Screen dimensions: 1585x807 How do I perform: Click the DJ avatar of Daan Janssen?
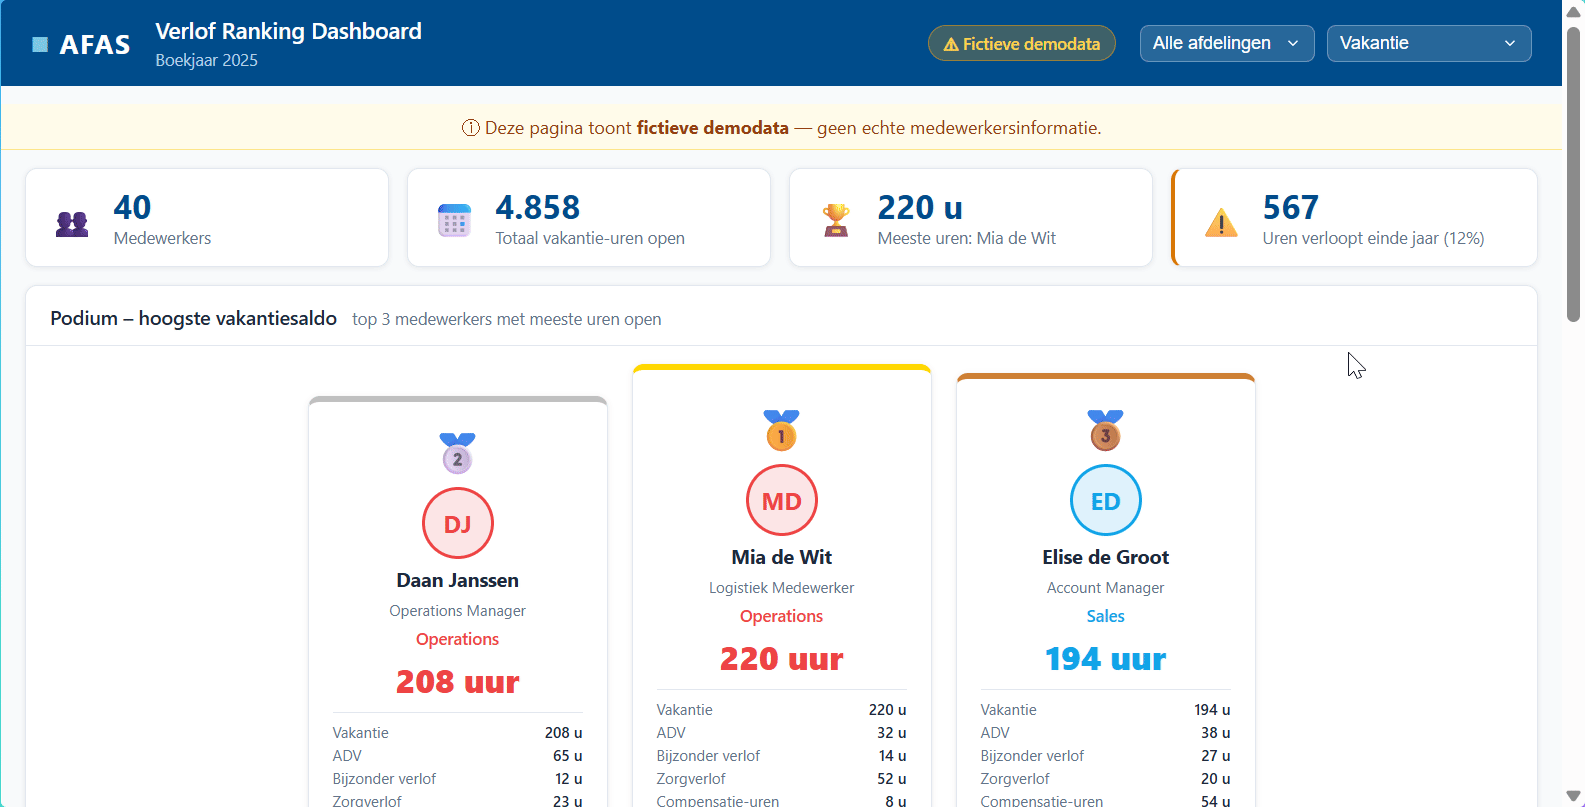(x=458, y=523)
